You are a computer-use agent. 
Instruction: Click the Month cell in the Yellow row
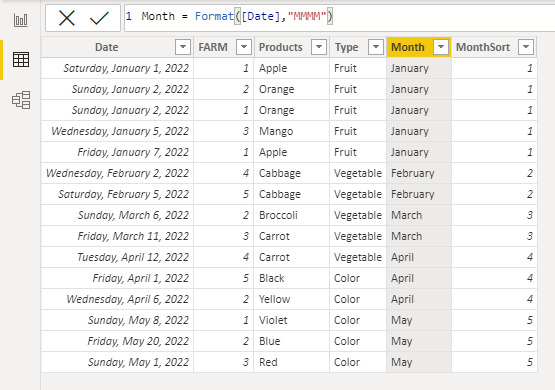pos(419,299)
